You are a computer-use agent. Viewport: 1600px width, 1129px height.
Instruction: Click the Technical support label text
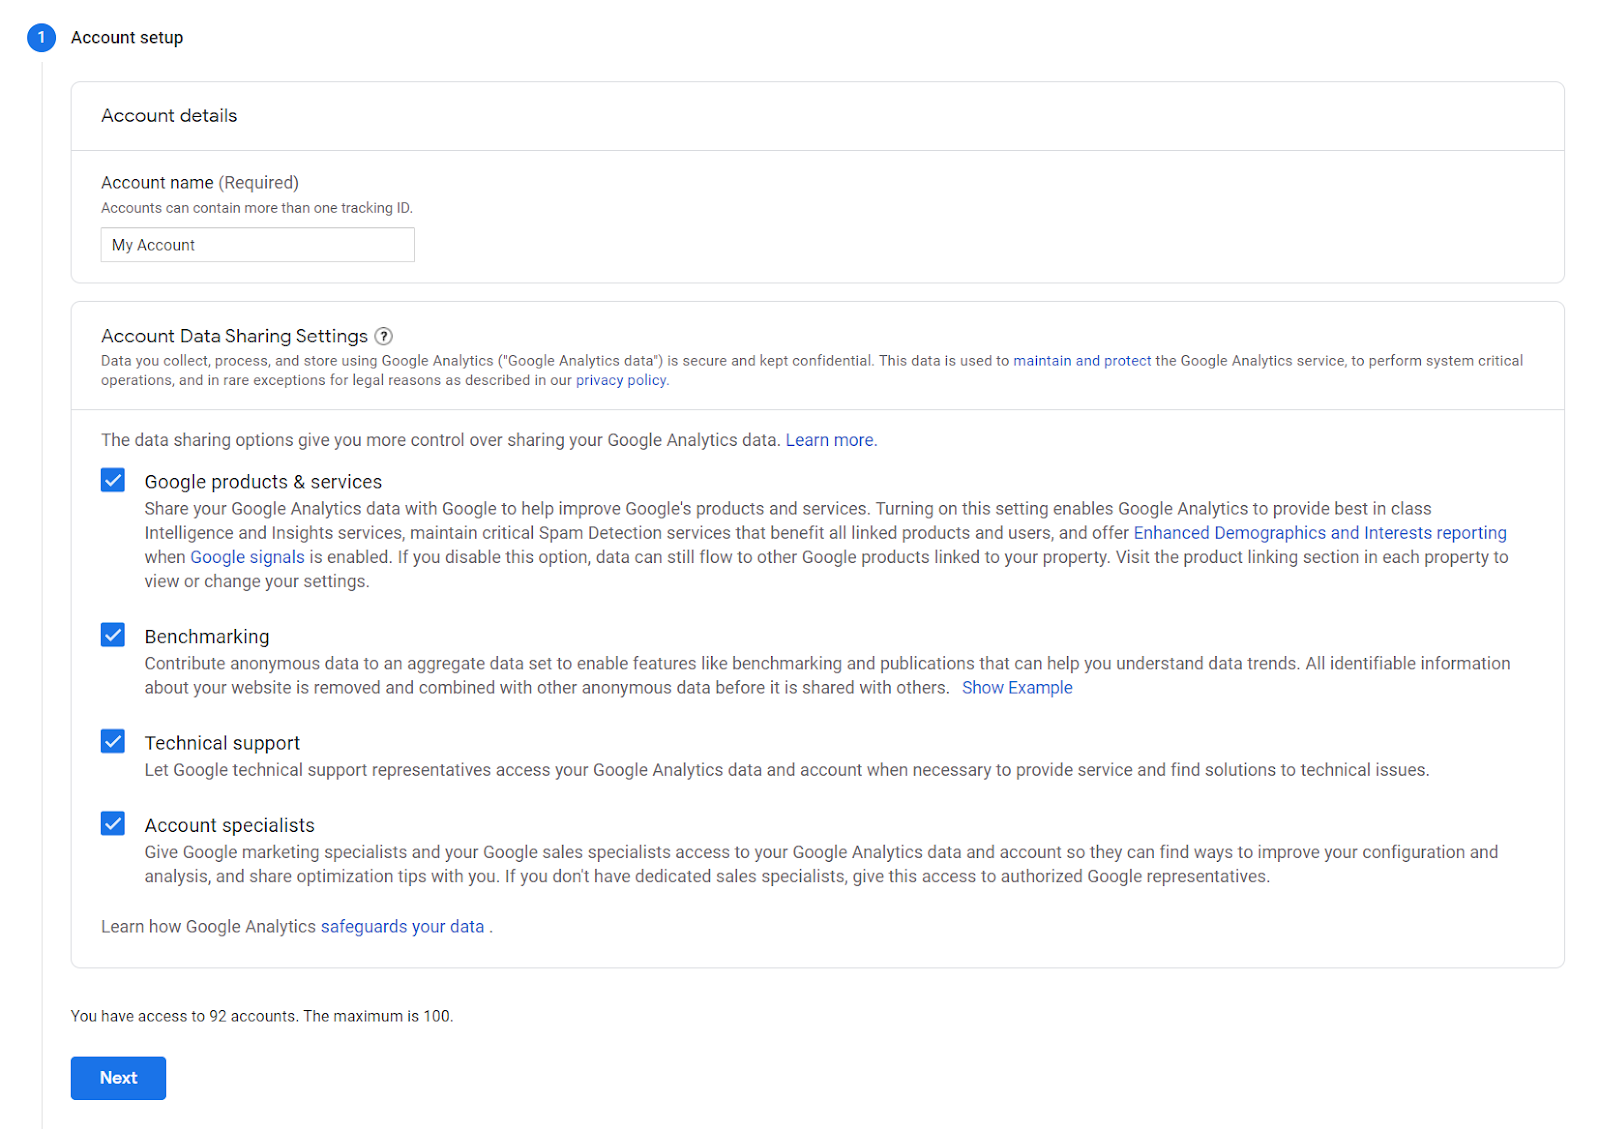coord(222,743)
